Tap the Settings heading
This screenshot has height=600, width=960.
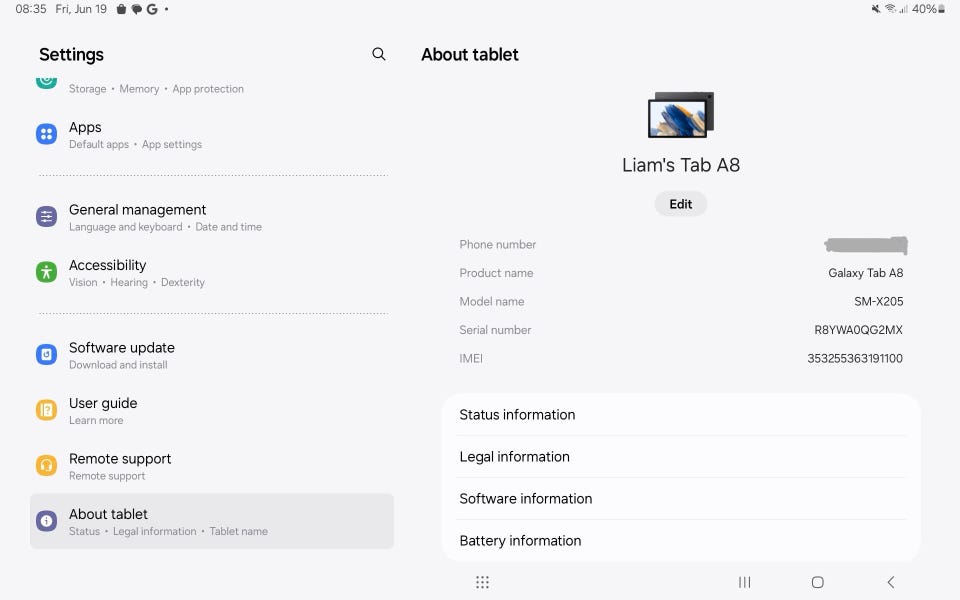(x=71, y=54)
